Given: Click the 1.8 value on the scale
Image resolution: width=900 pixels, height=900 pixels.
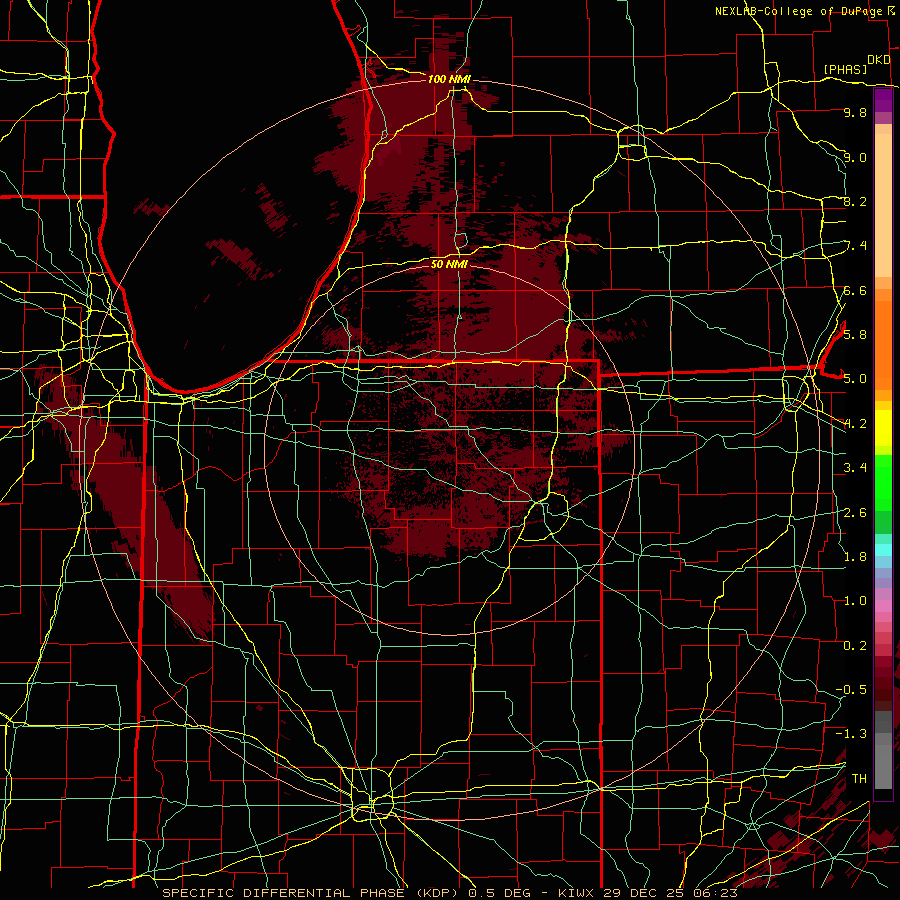Looking at the screenshot, I should tap(855, 557).
